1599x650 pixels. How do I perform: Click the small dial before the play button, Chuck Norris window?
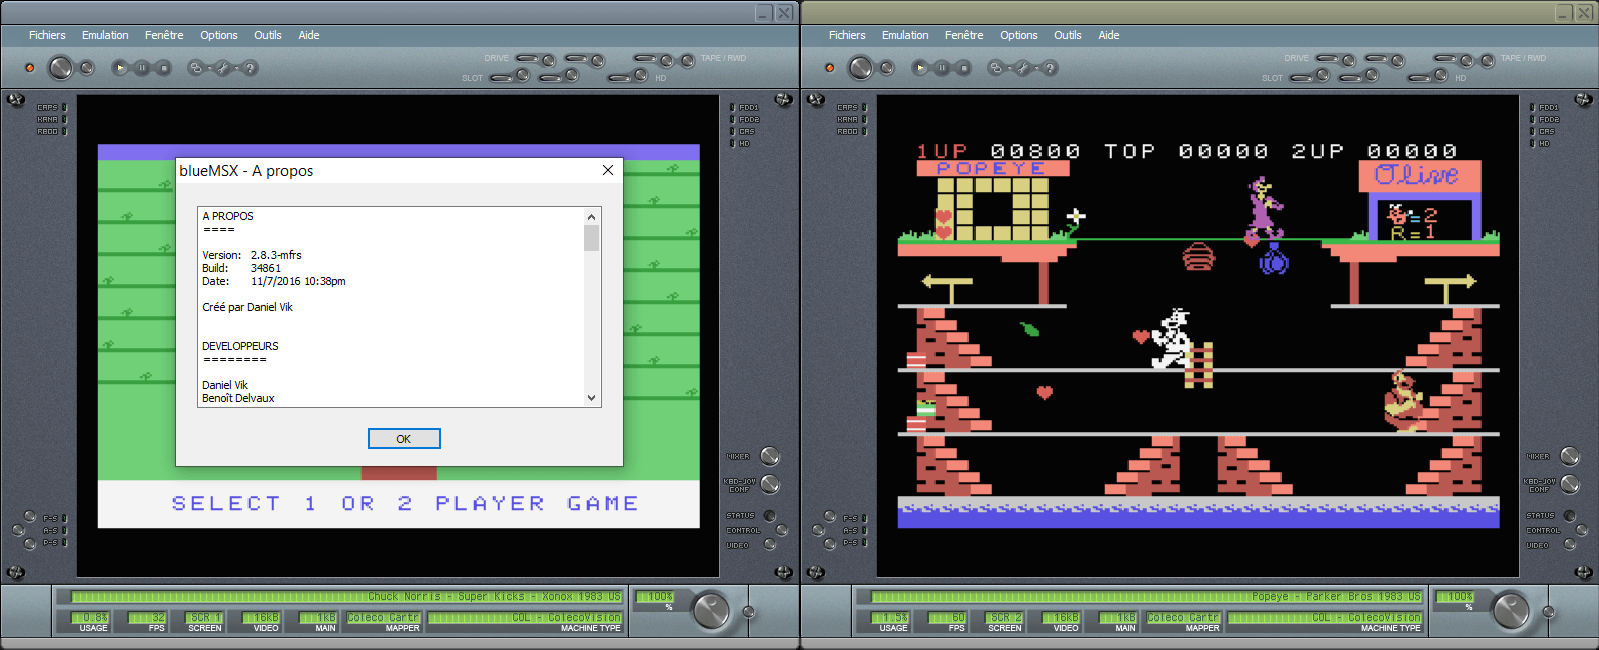tap(87, 68)
